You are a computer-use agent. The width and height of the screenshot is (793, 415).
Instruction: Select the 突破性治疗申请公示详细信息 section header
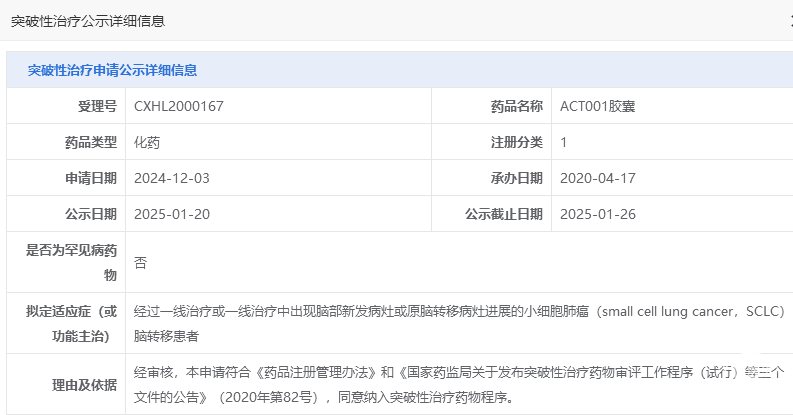(x=112, y=70)
